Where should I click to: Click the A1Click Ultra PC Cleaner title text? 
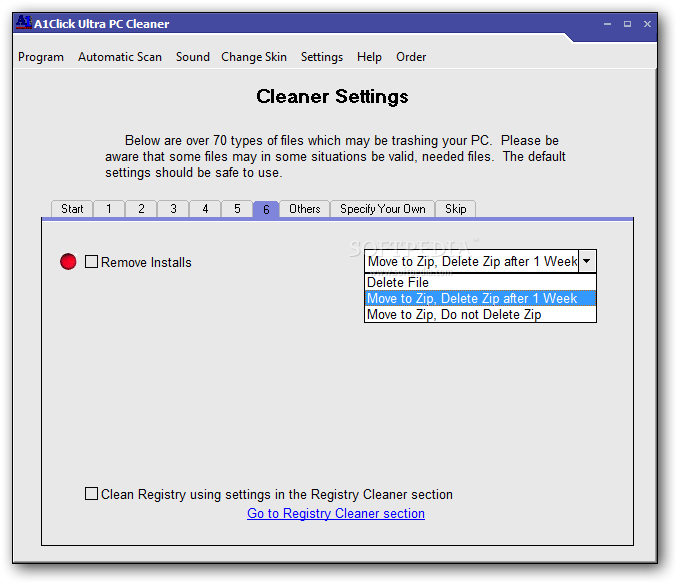(x=102, y=24)
